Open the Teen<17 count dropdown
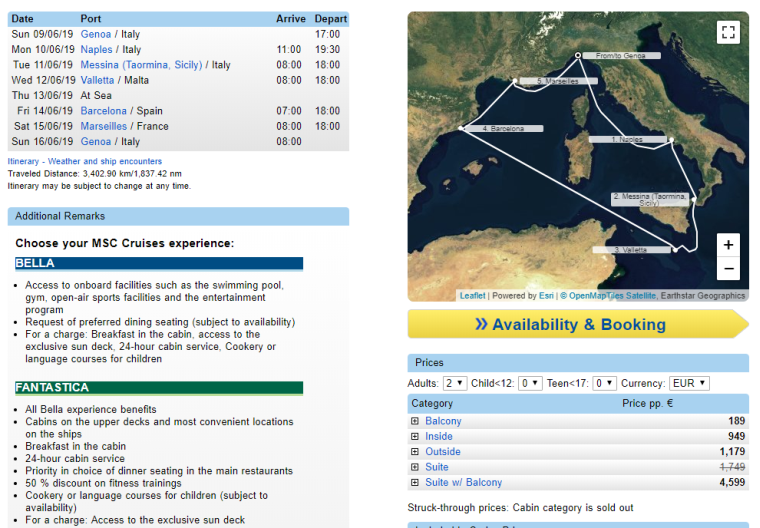Screen dimensions: 760x528 coord(605,383)
